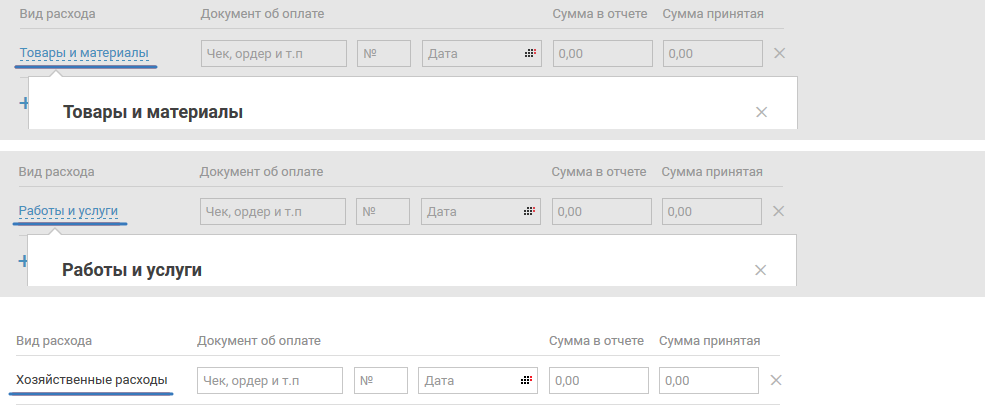
Task: Focus payment document field in Работы и услуги row
Action: [273, 211]
